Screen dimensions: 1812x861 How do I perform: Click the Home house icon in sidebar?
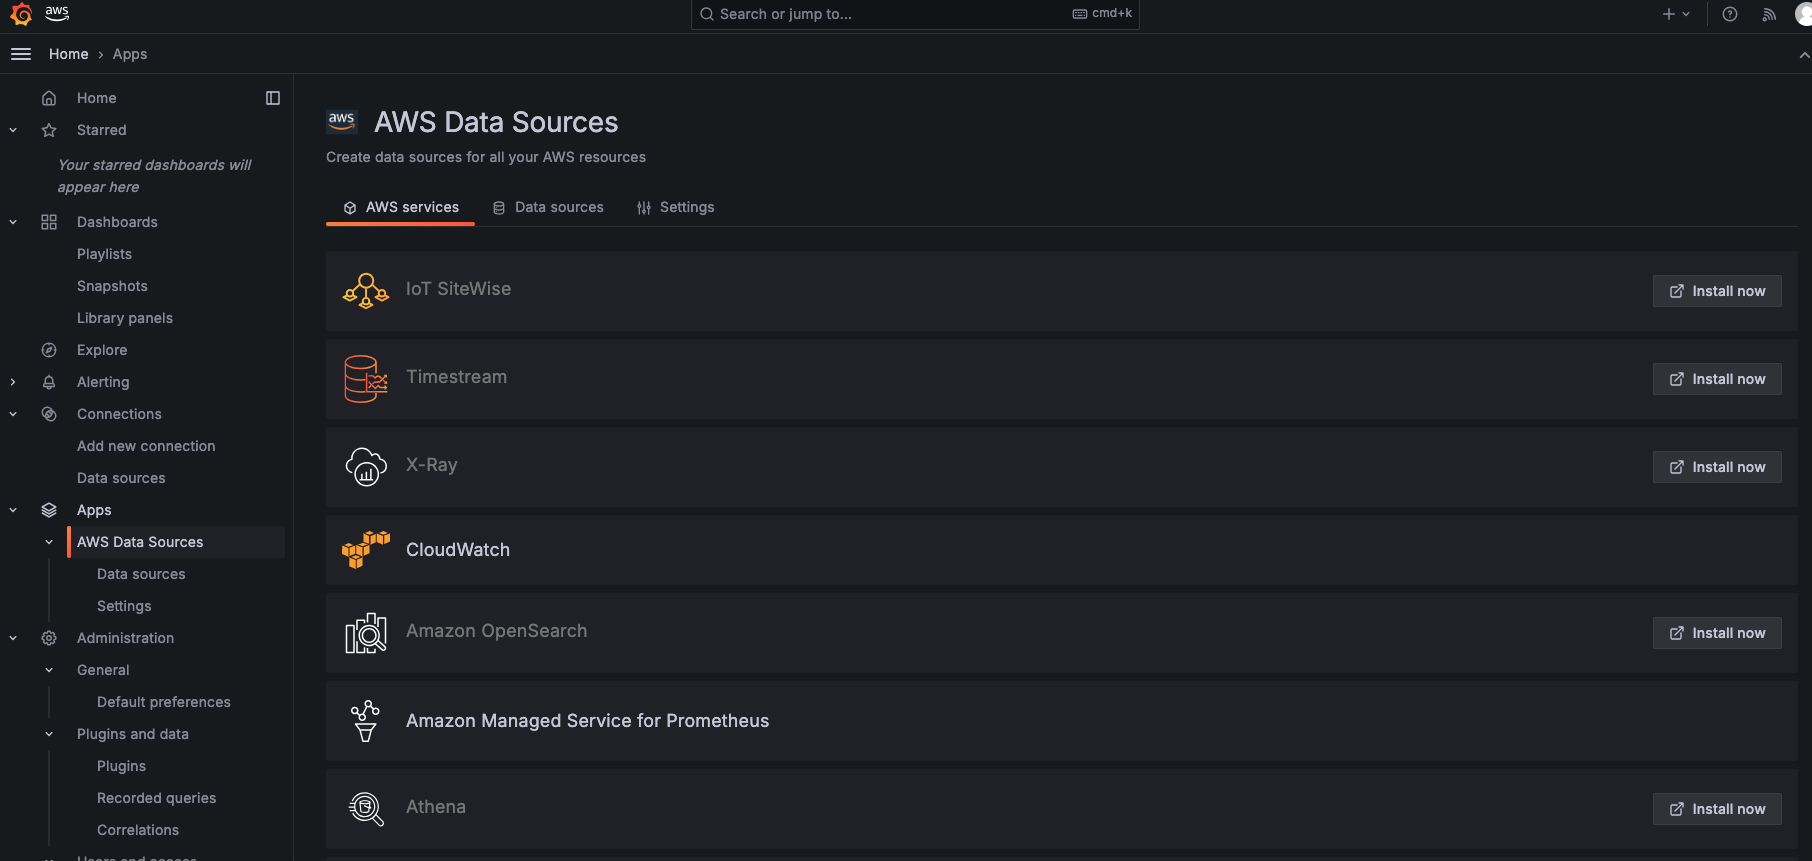click(x=49, y=98)
